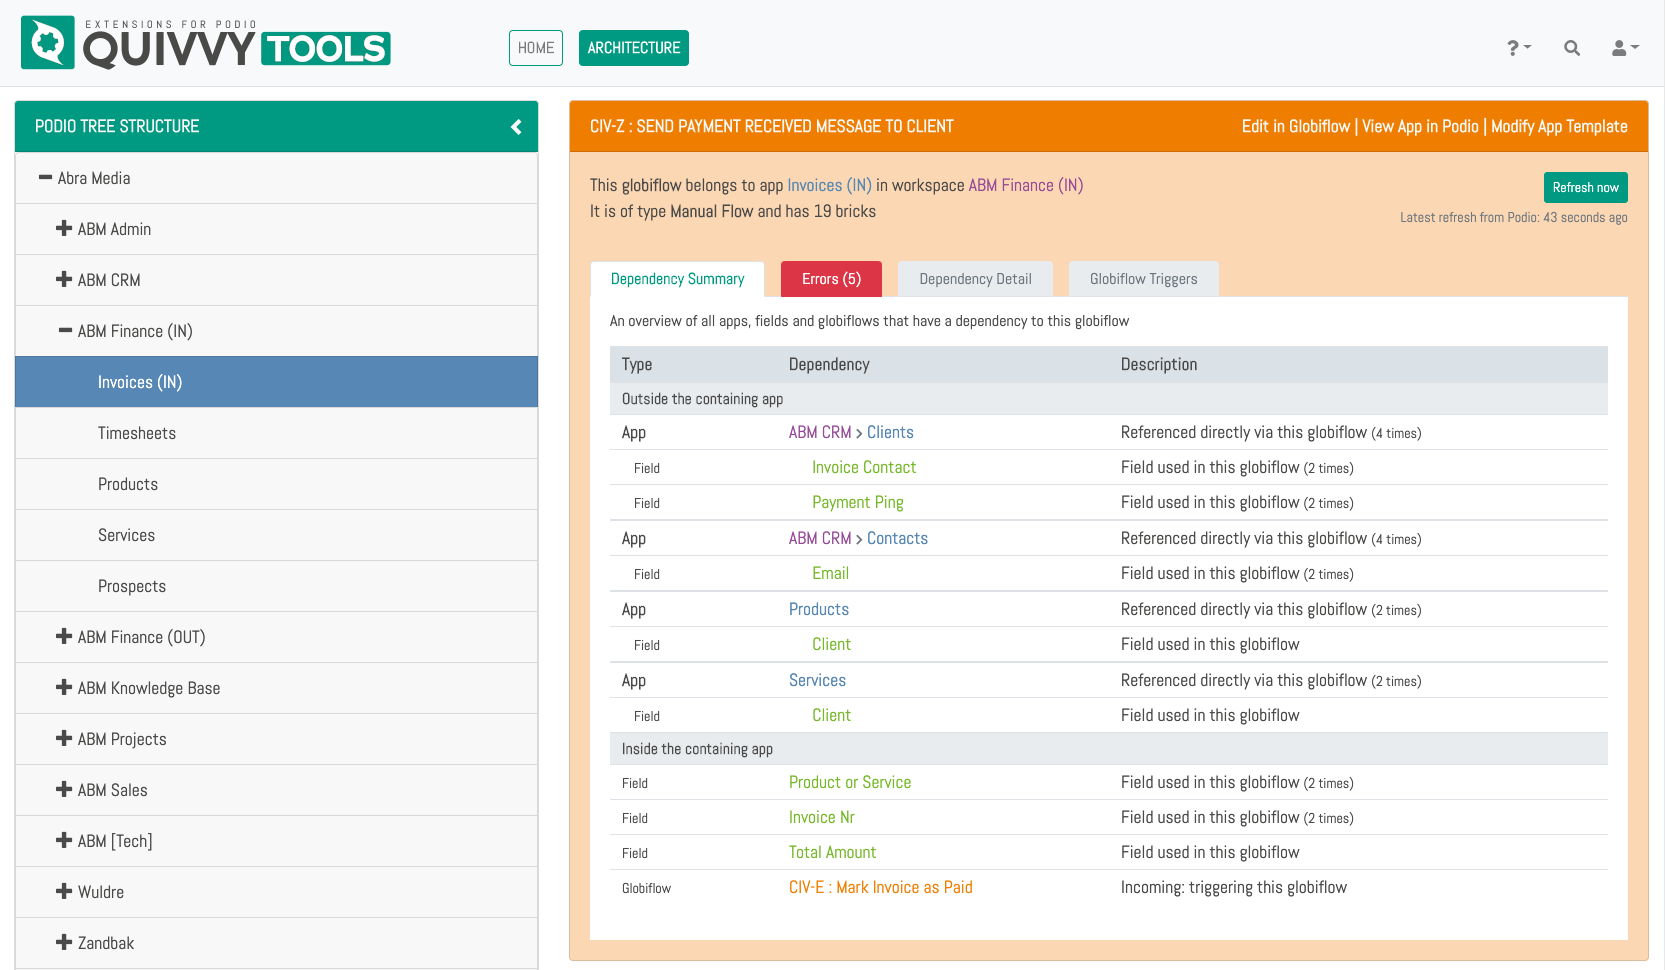Collapse the Podio Tree Structure panel
Viewport: 1665px width, 970px height.
pos(516,127)
